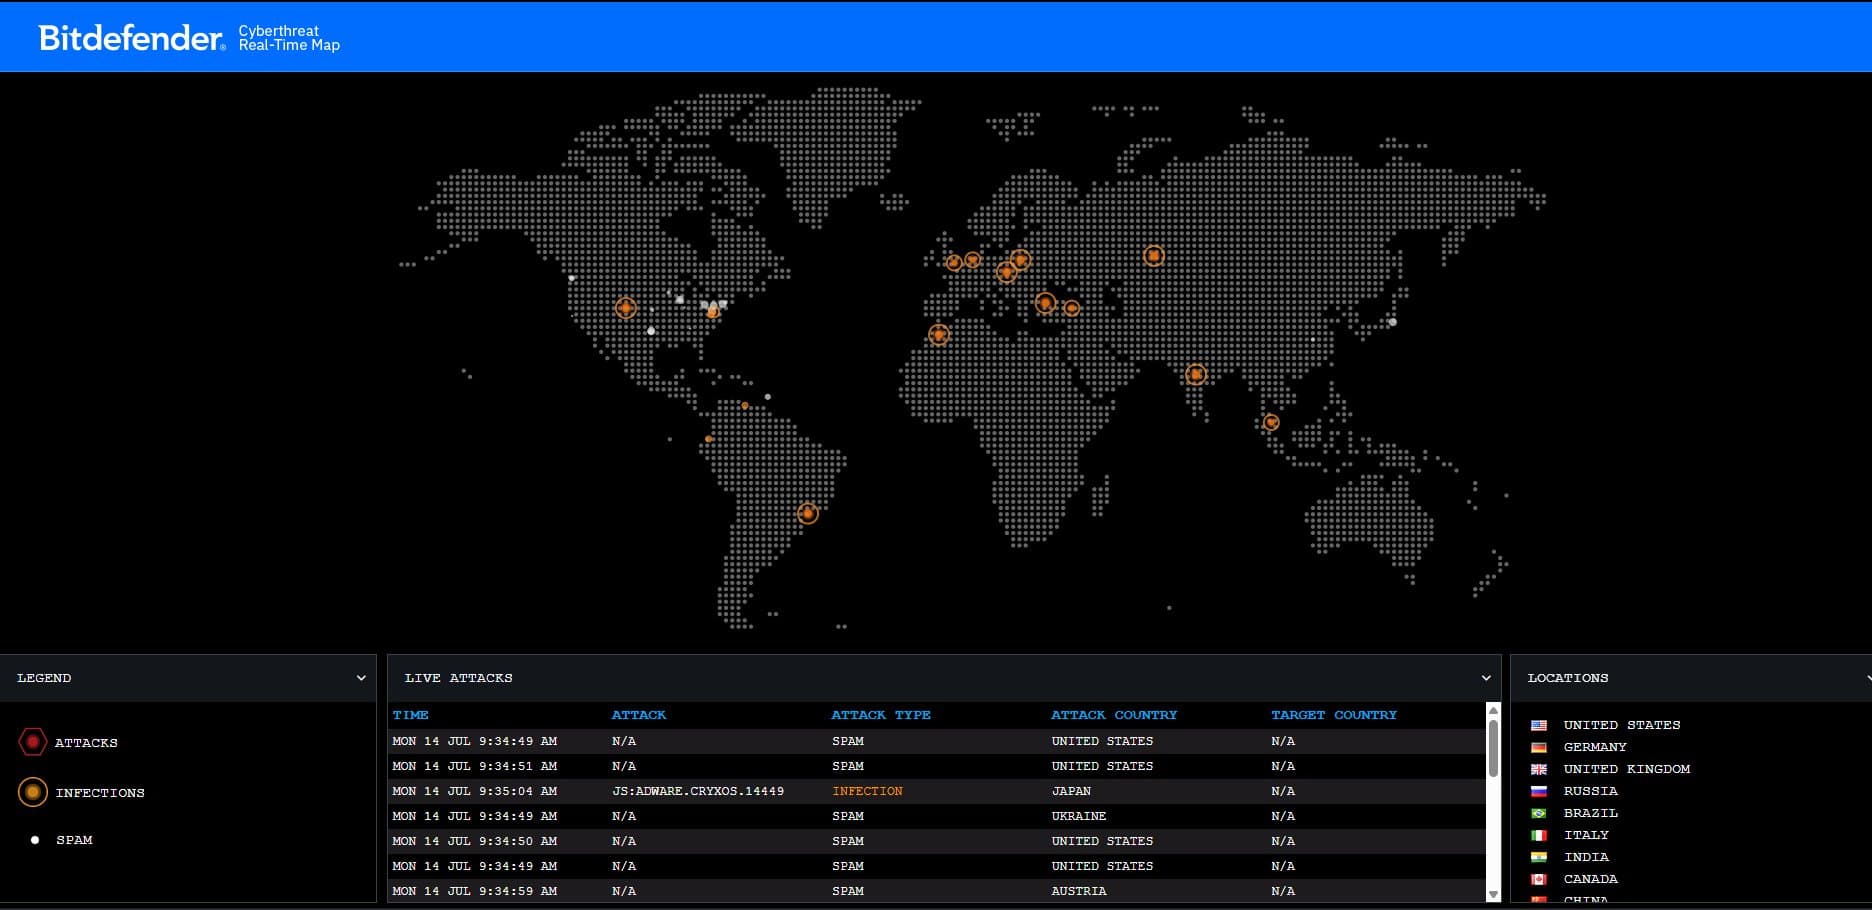This screenshot has width=1872, height=910.
Task: Click the Canada flag icon
Action: coord(1539,879)
